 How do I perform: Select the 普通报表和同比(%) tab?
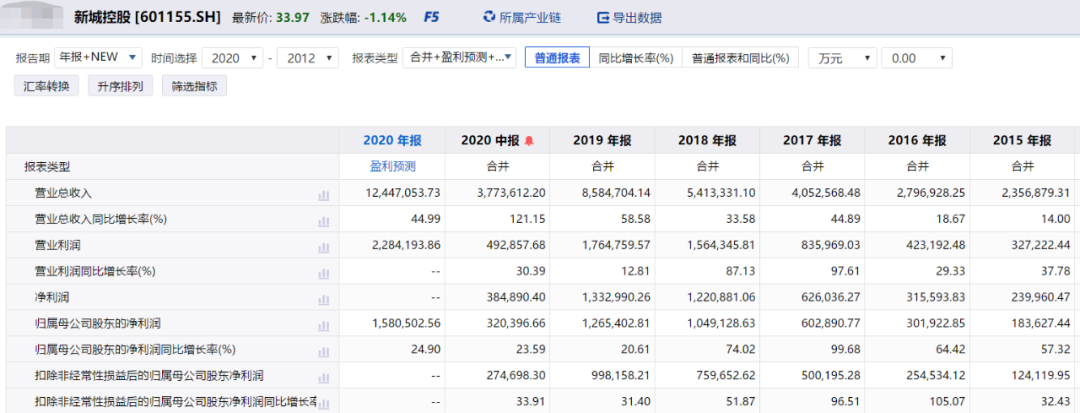tap(740, 58)
